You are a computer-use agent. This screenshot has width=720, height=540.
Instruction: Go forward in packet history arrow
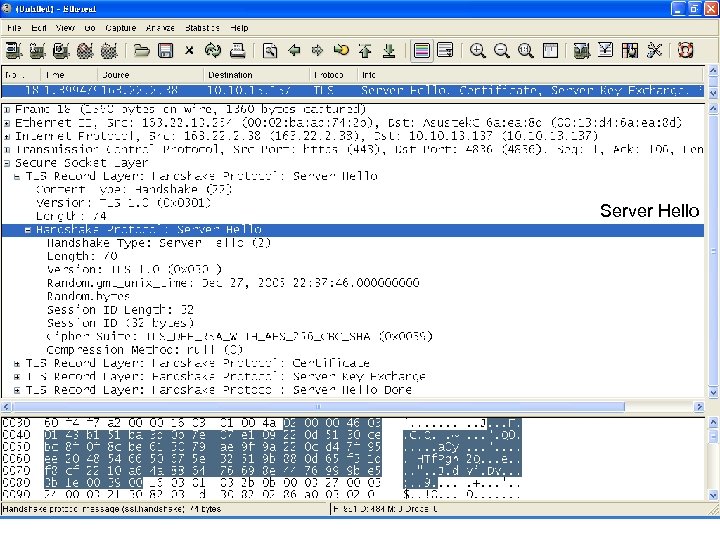point(317,50)
